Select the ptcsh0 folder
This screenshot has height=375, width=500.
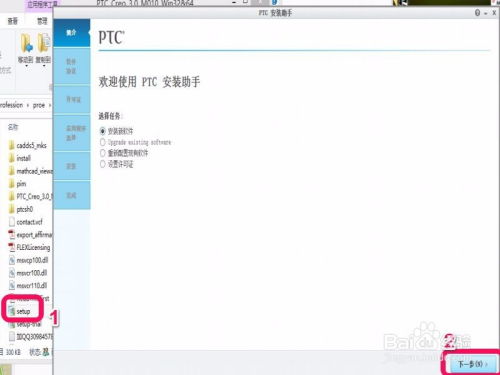click(x=21, y=209)
